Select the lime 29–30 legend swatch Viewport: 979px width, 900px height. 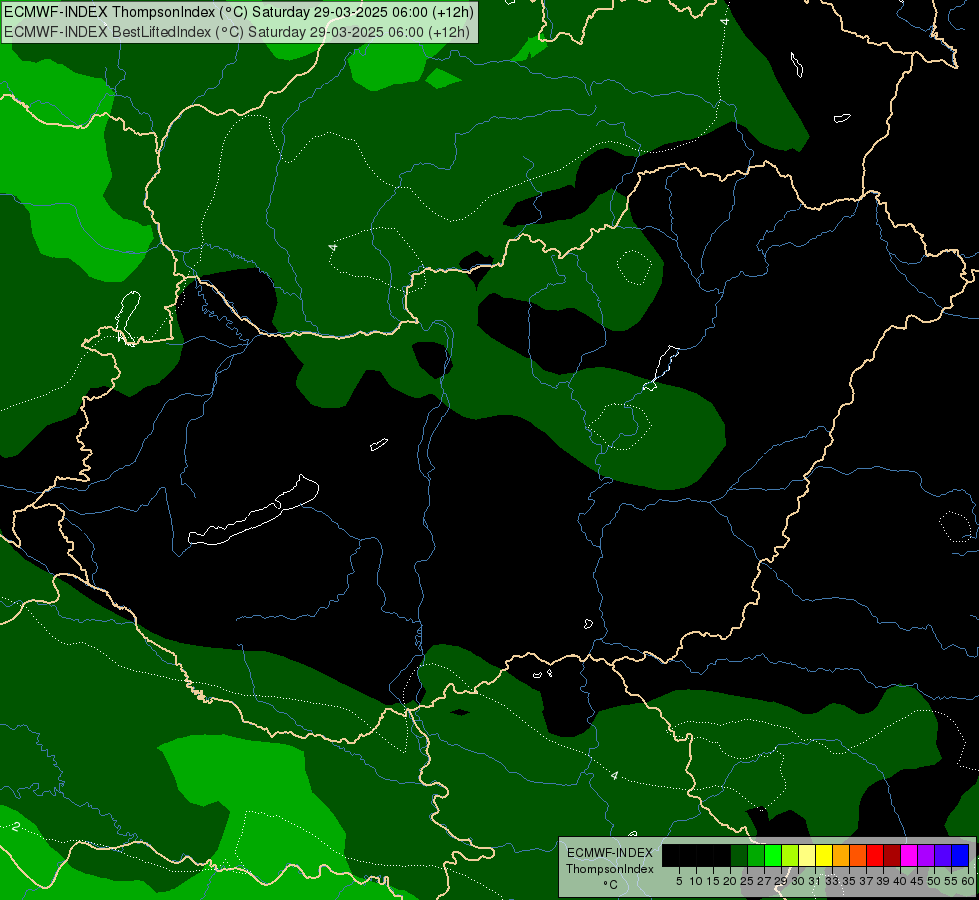(790, 855)
